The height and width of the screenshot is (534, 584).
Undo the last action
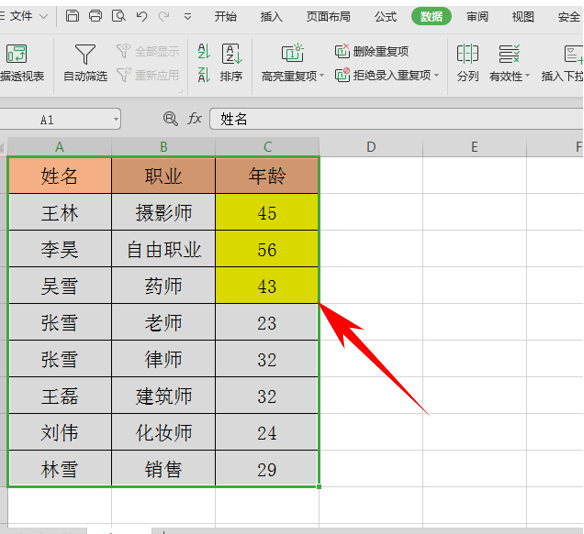point(142,16)
